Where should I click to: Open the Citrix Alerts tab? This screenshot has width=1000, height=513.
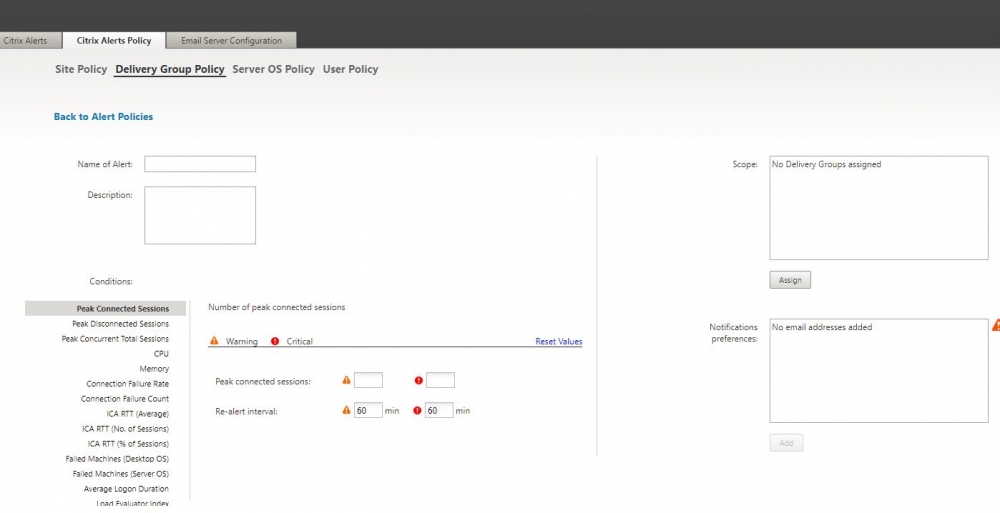coord(29,40)
